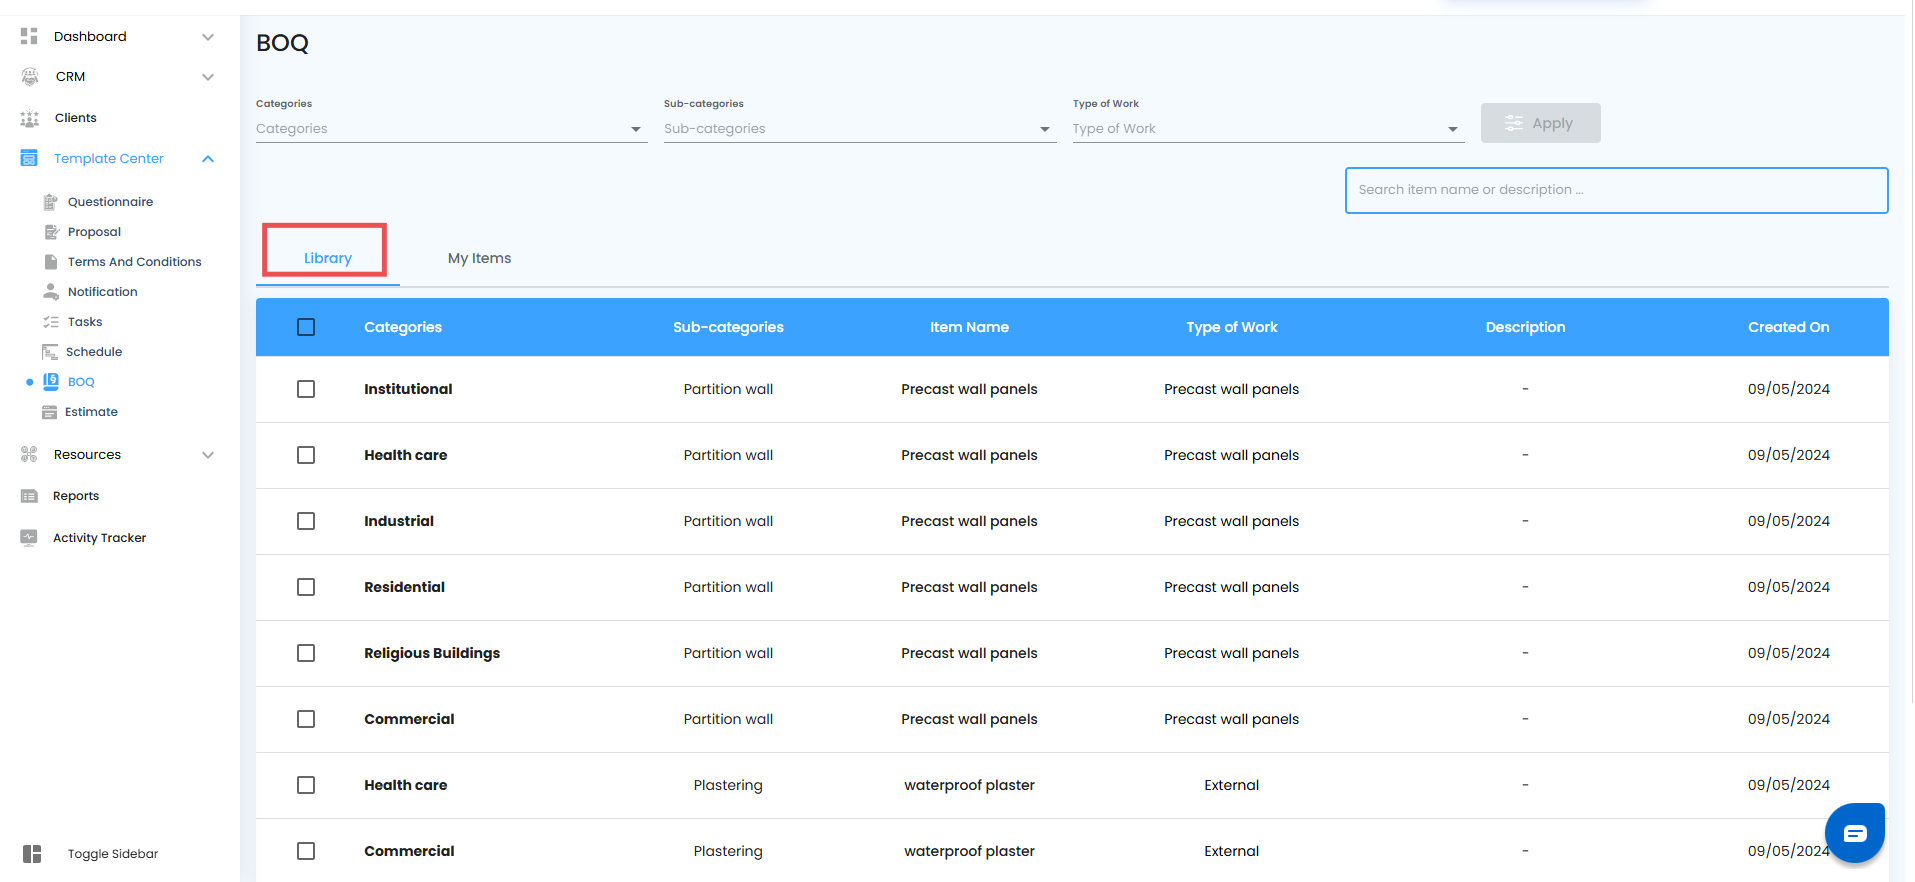Open the Proposal menu item
This screenshot has width=1915, height=882.
(x=94, y=232)
